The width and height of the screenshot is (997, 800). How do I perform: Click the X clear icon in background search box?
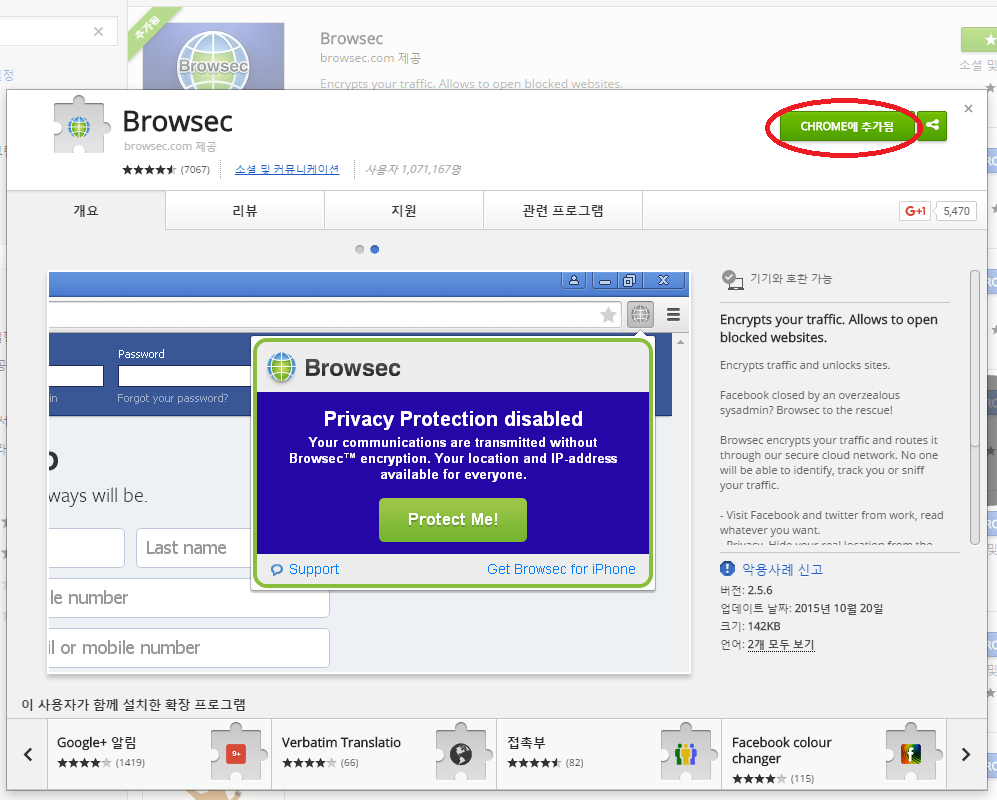coord(98,32)
